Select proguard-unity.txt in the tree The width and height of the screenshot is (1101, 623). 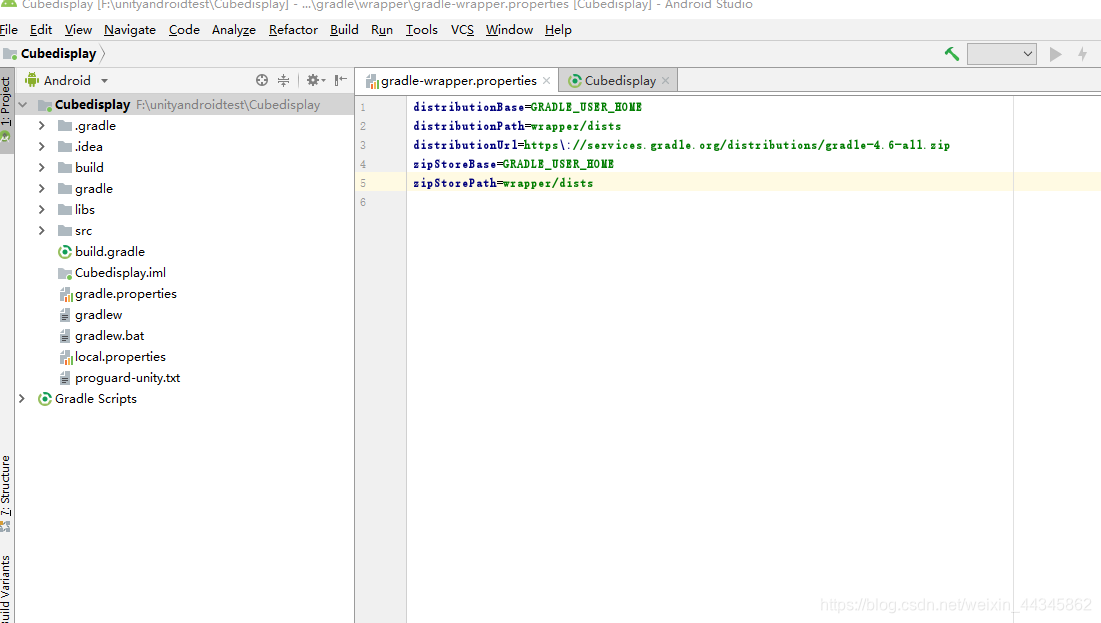(x=127, y=378)
